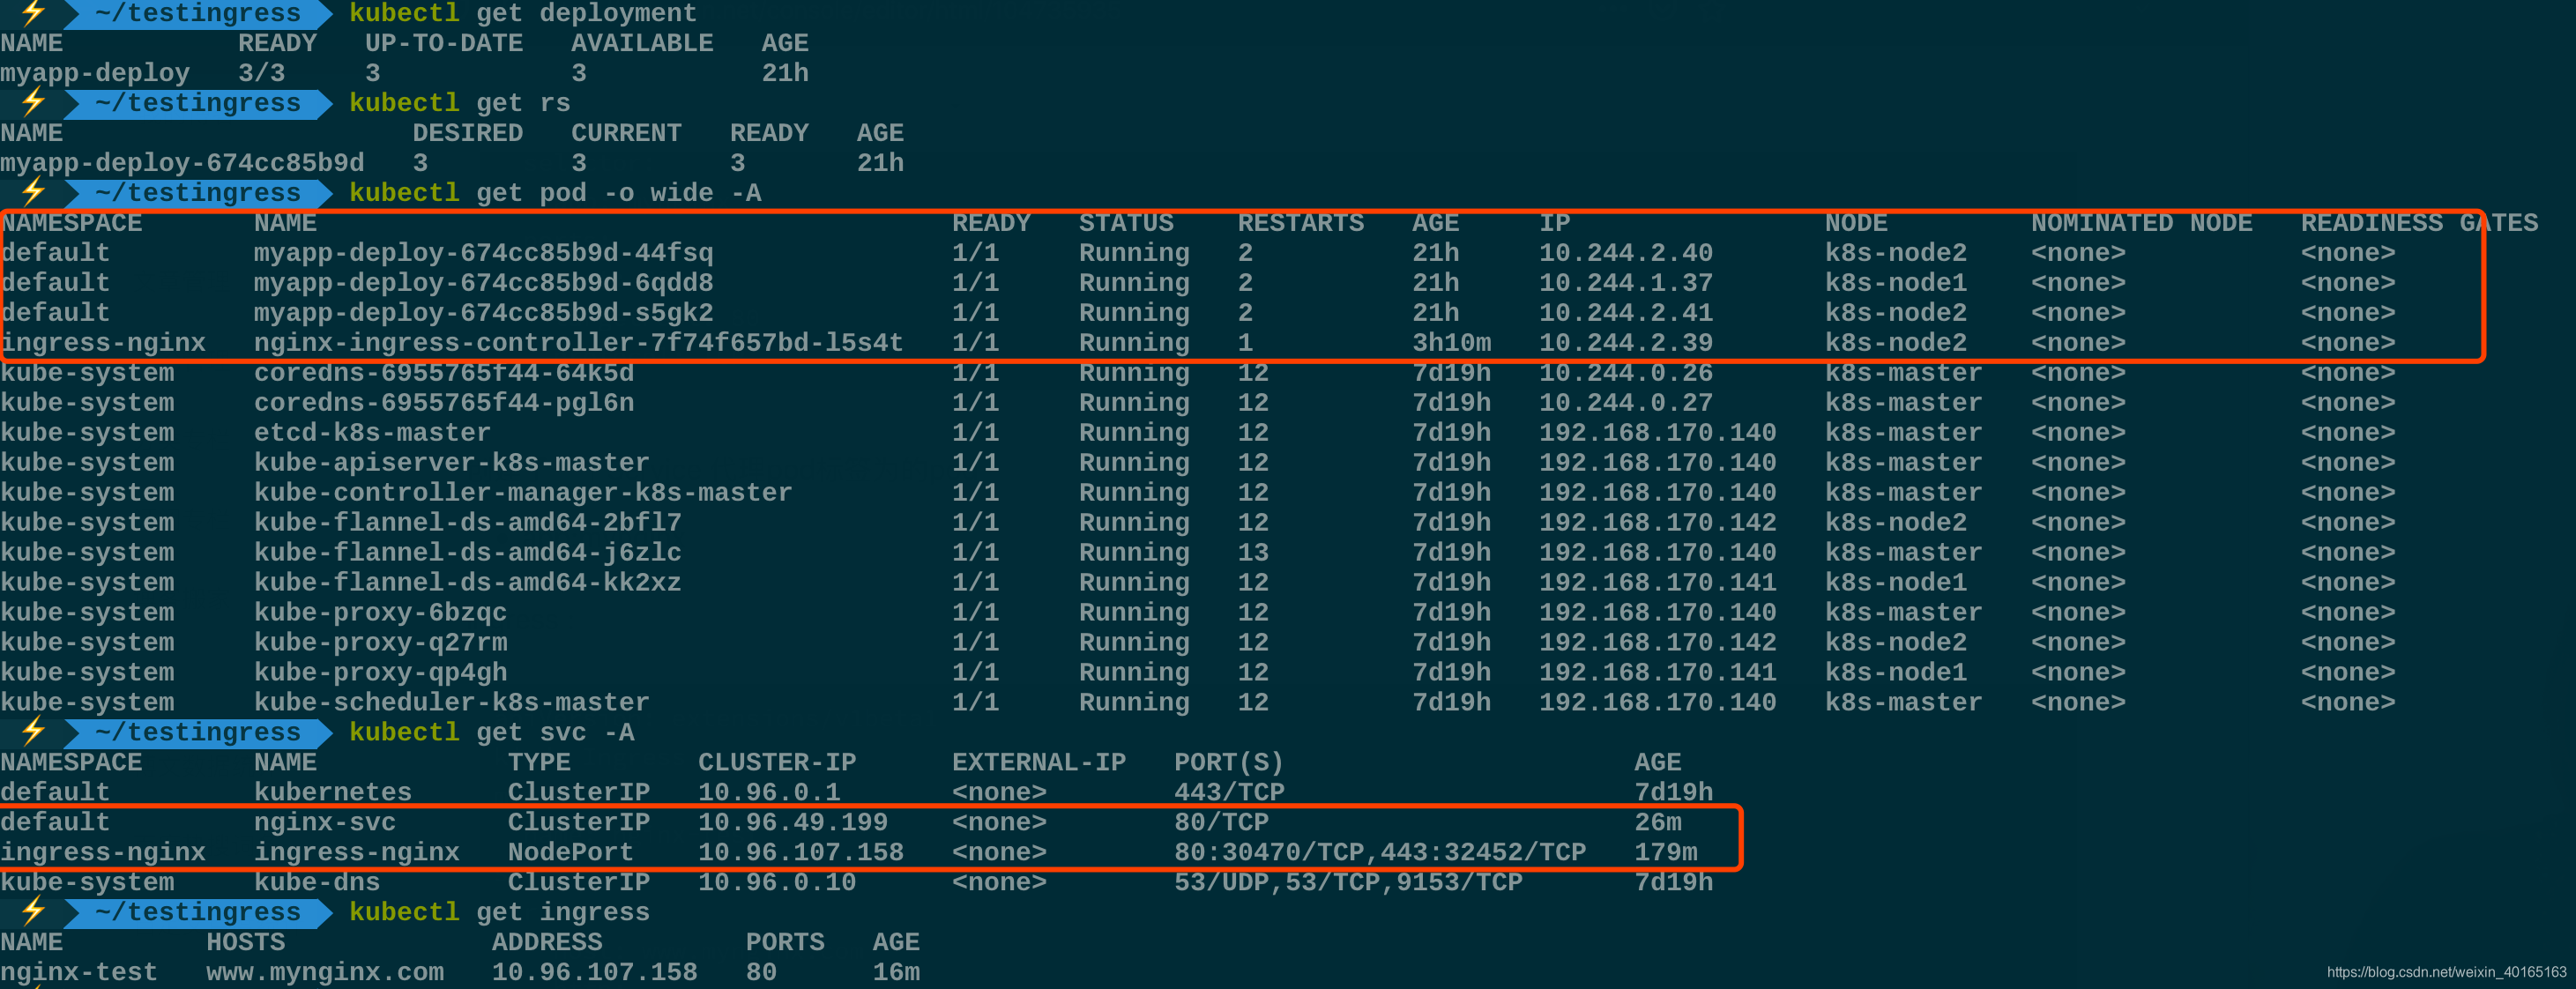Click the nginx-test ingress name
This screenshot has height=989, width=2576.
pos(79,972)
